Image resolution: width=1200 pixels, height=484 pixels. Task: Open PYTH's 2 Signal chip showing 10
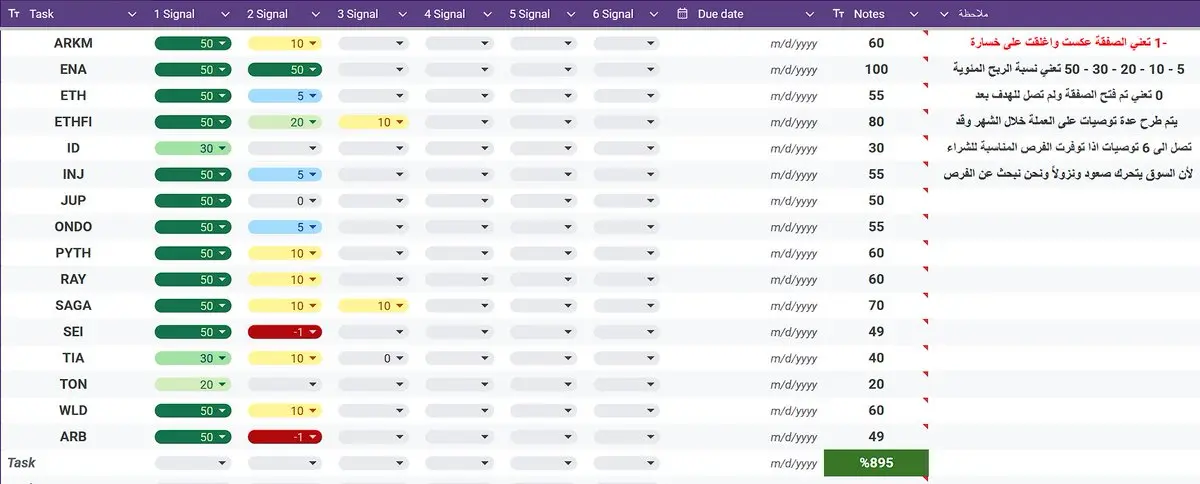pyautogui.click(x=284, y=253)
